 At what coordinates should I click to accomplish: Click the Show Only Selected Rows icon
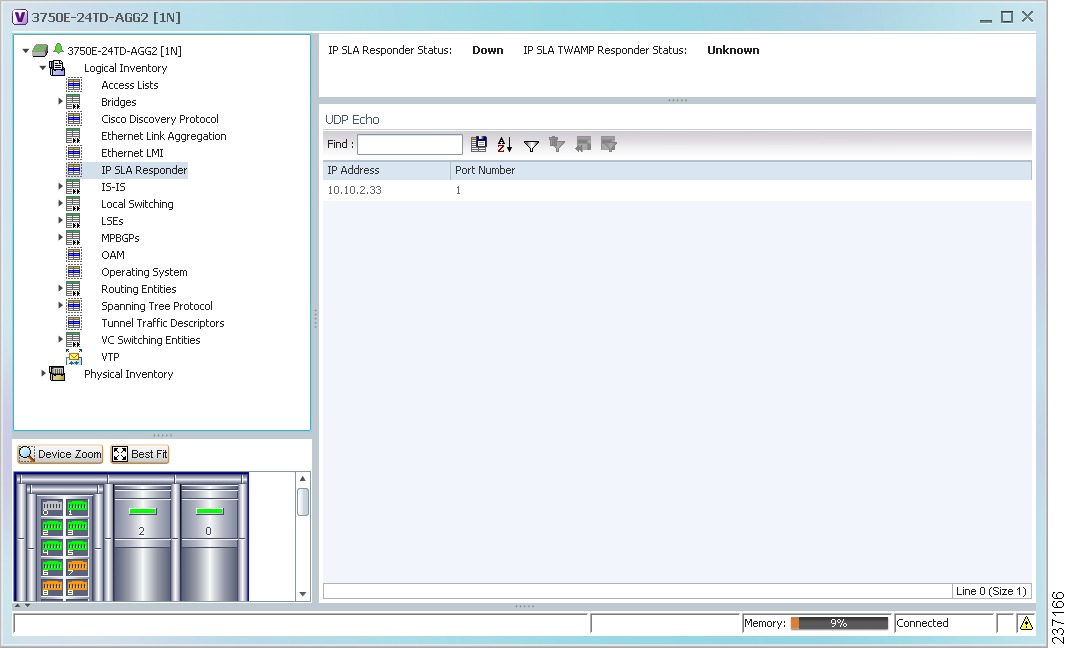pos(609,144)
